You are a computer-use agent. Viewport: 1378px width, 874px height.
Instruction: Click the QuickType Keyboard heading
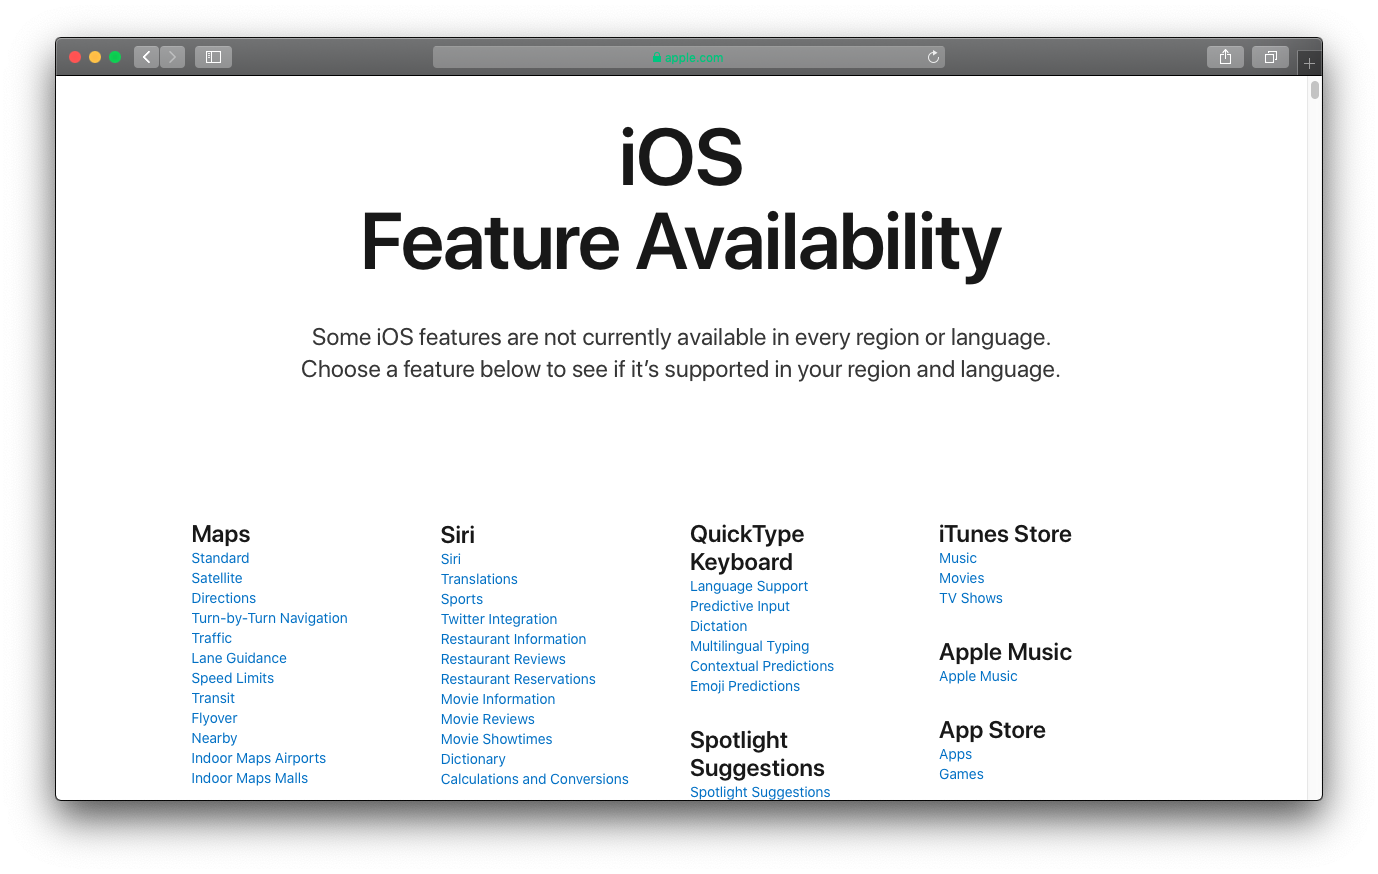(x=748, y=548)
